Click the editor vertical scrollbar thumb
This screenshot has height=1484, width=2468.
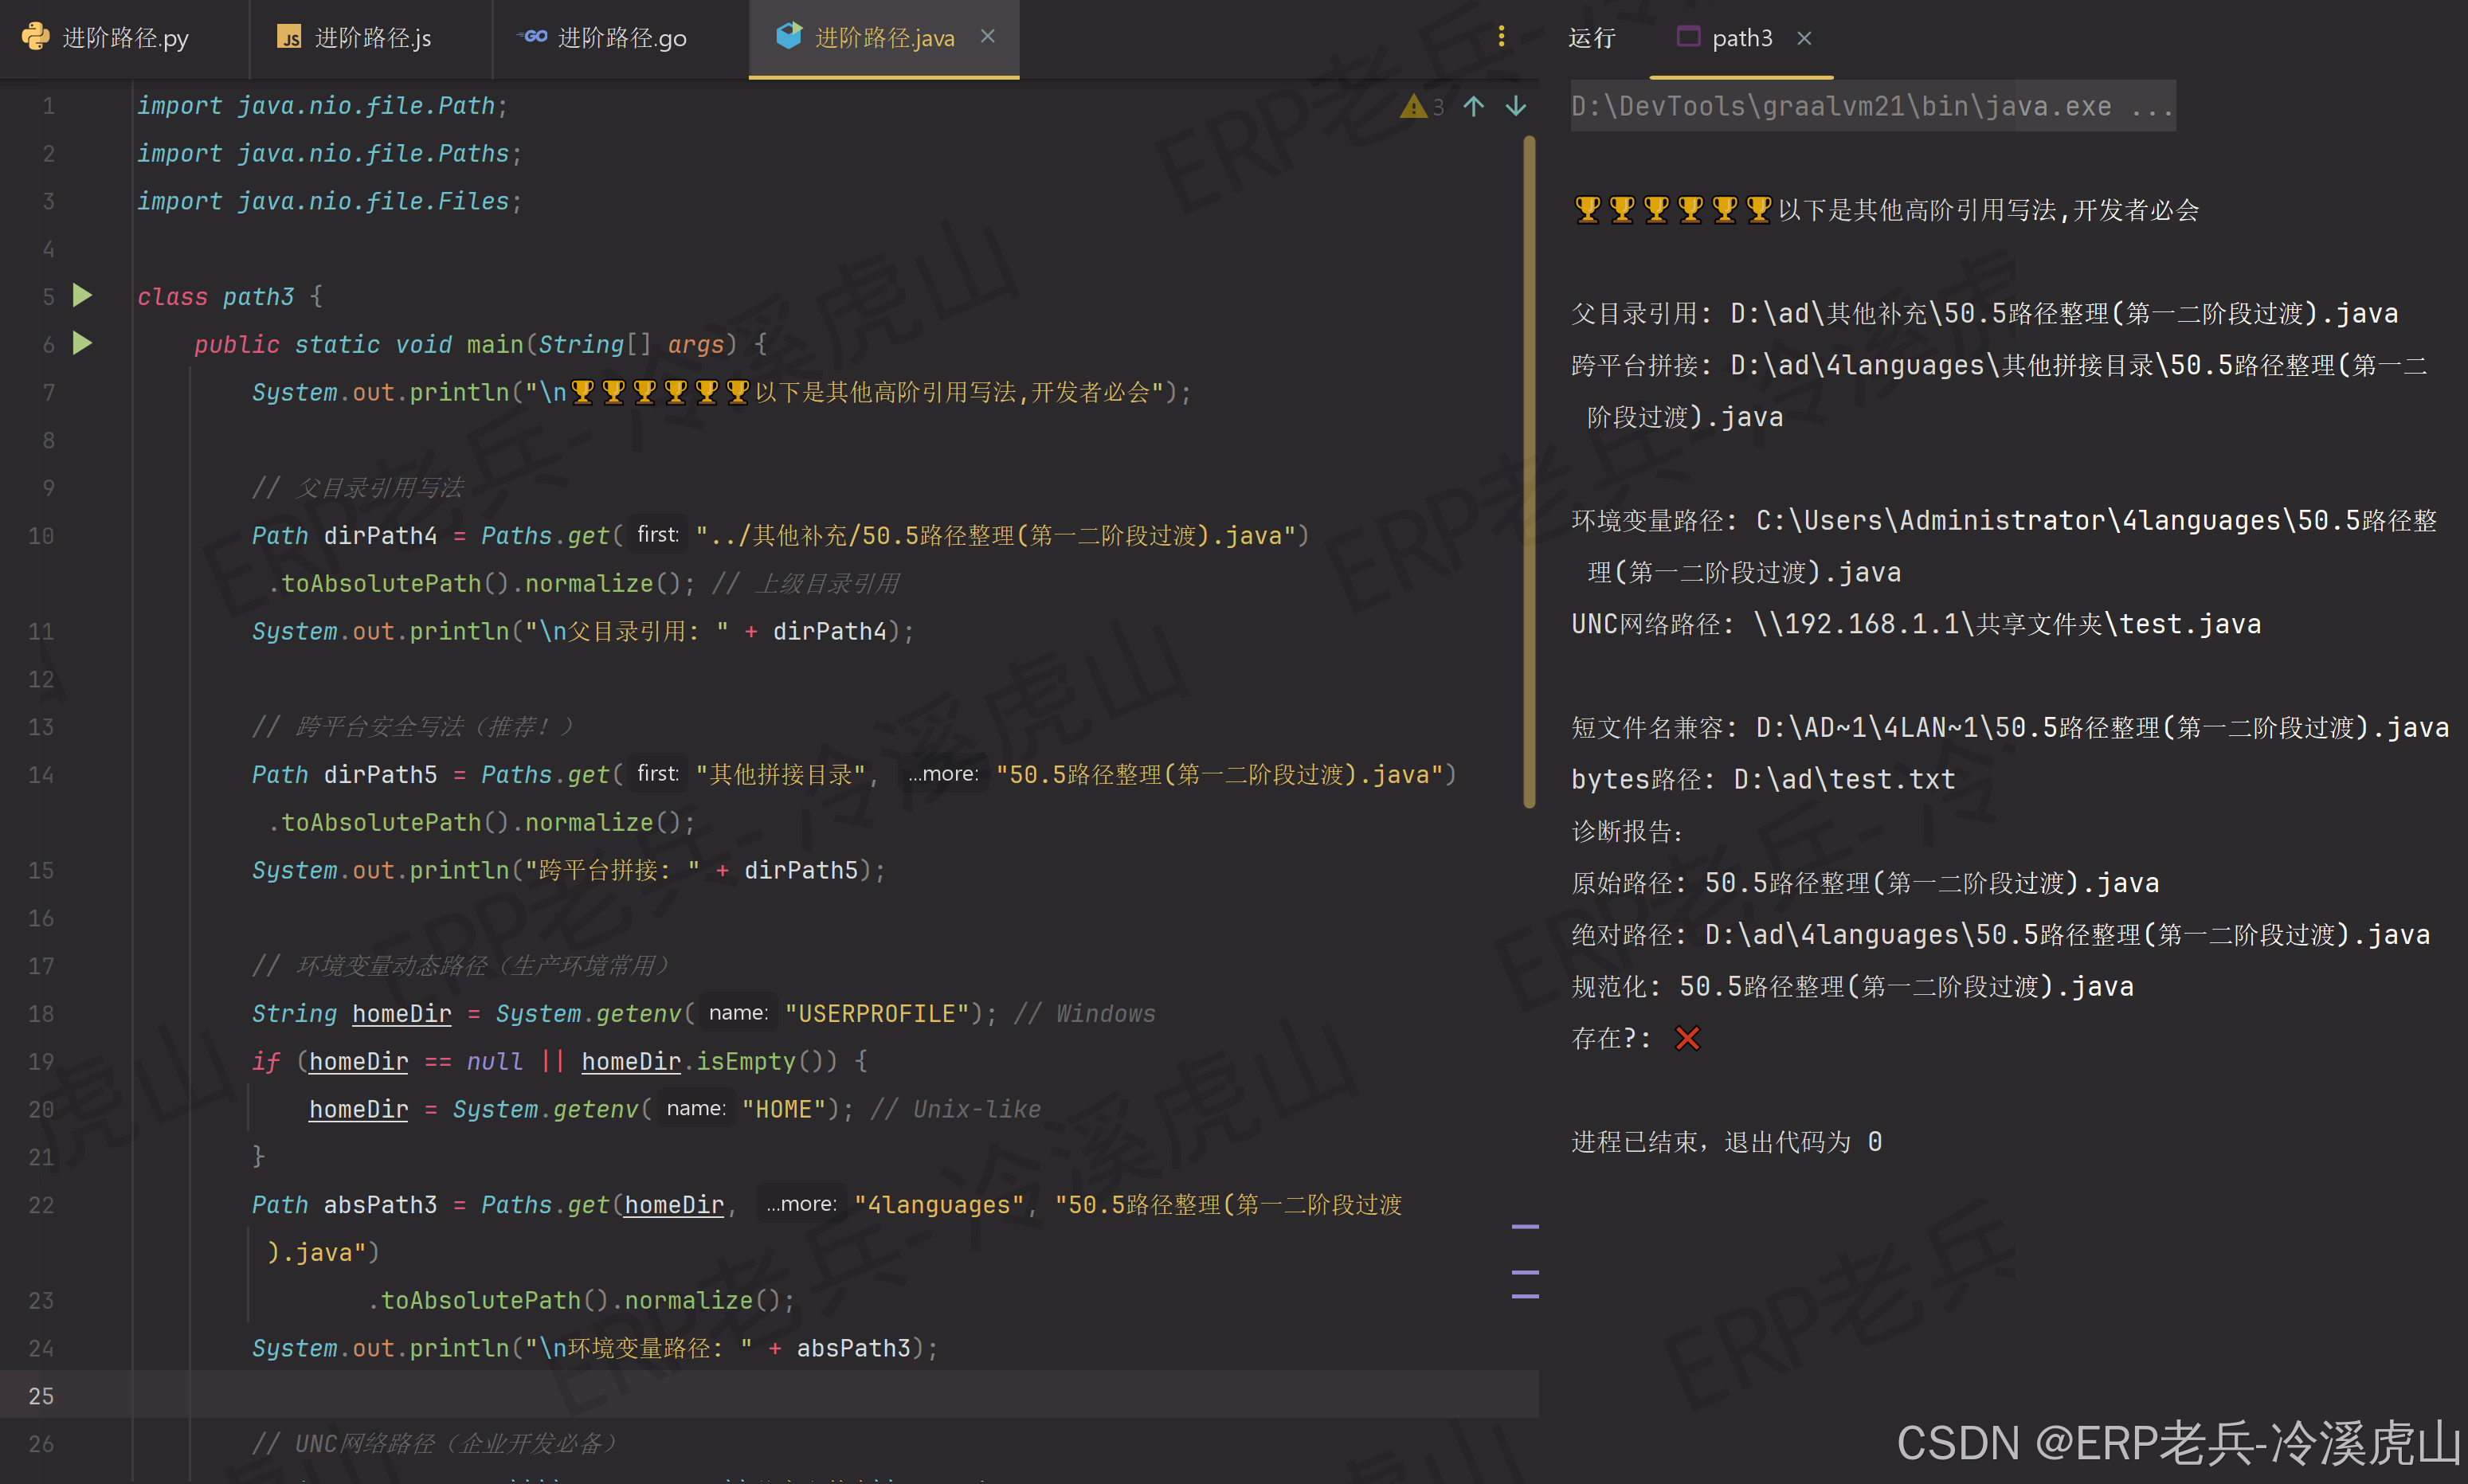pyautogui.click(x=1528, y=470)
